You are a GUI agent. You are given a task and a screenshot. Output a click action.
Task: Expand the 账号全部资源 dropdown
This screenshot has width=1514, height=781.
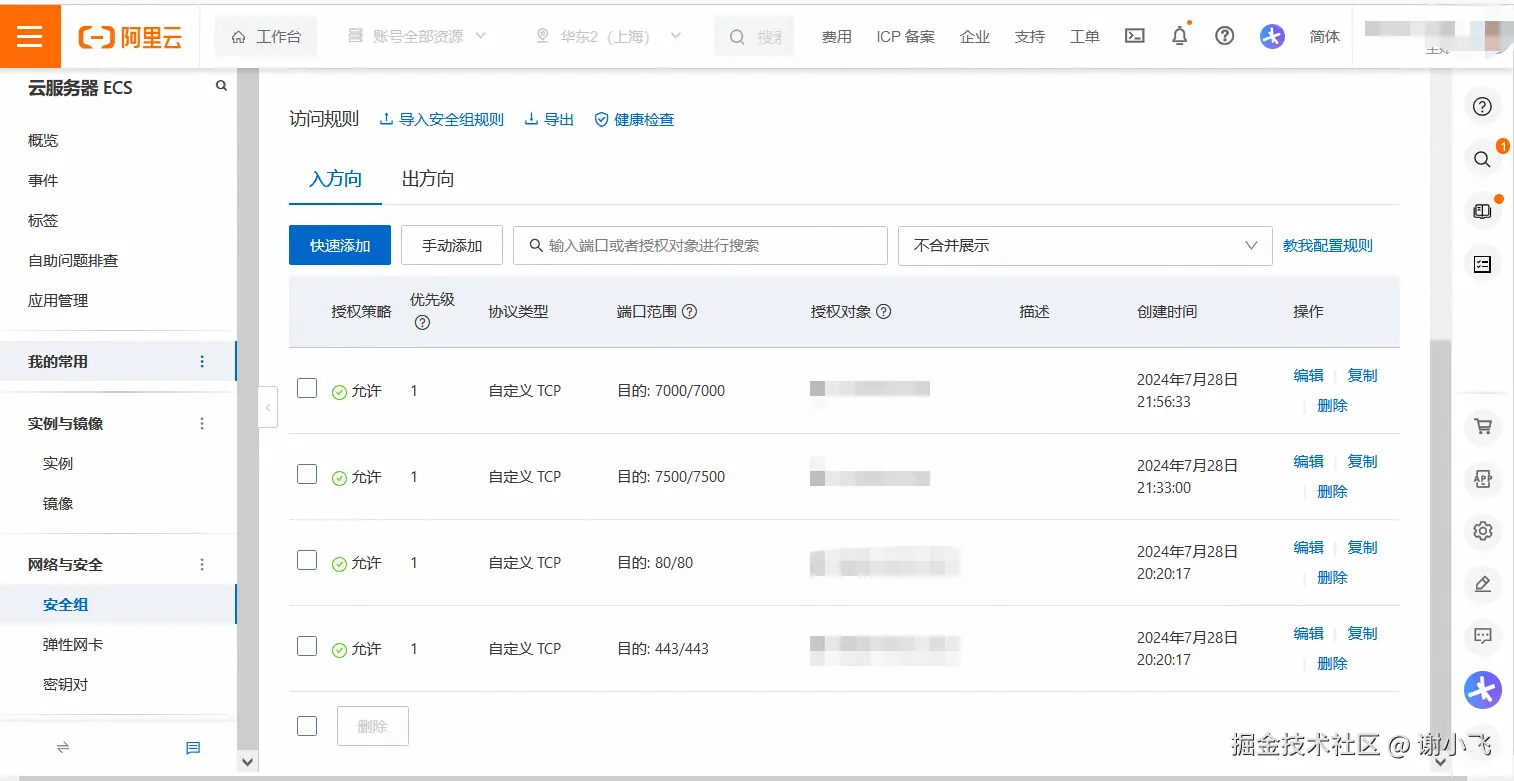417,36
